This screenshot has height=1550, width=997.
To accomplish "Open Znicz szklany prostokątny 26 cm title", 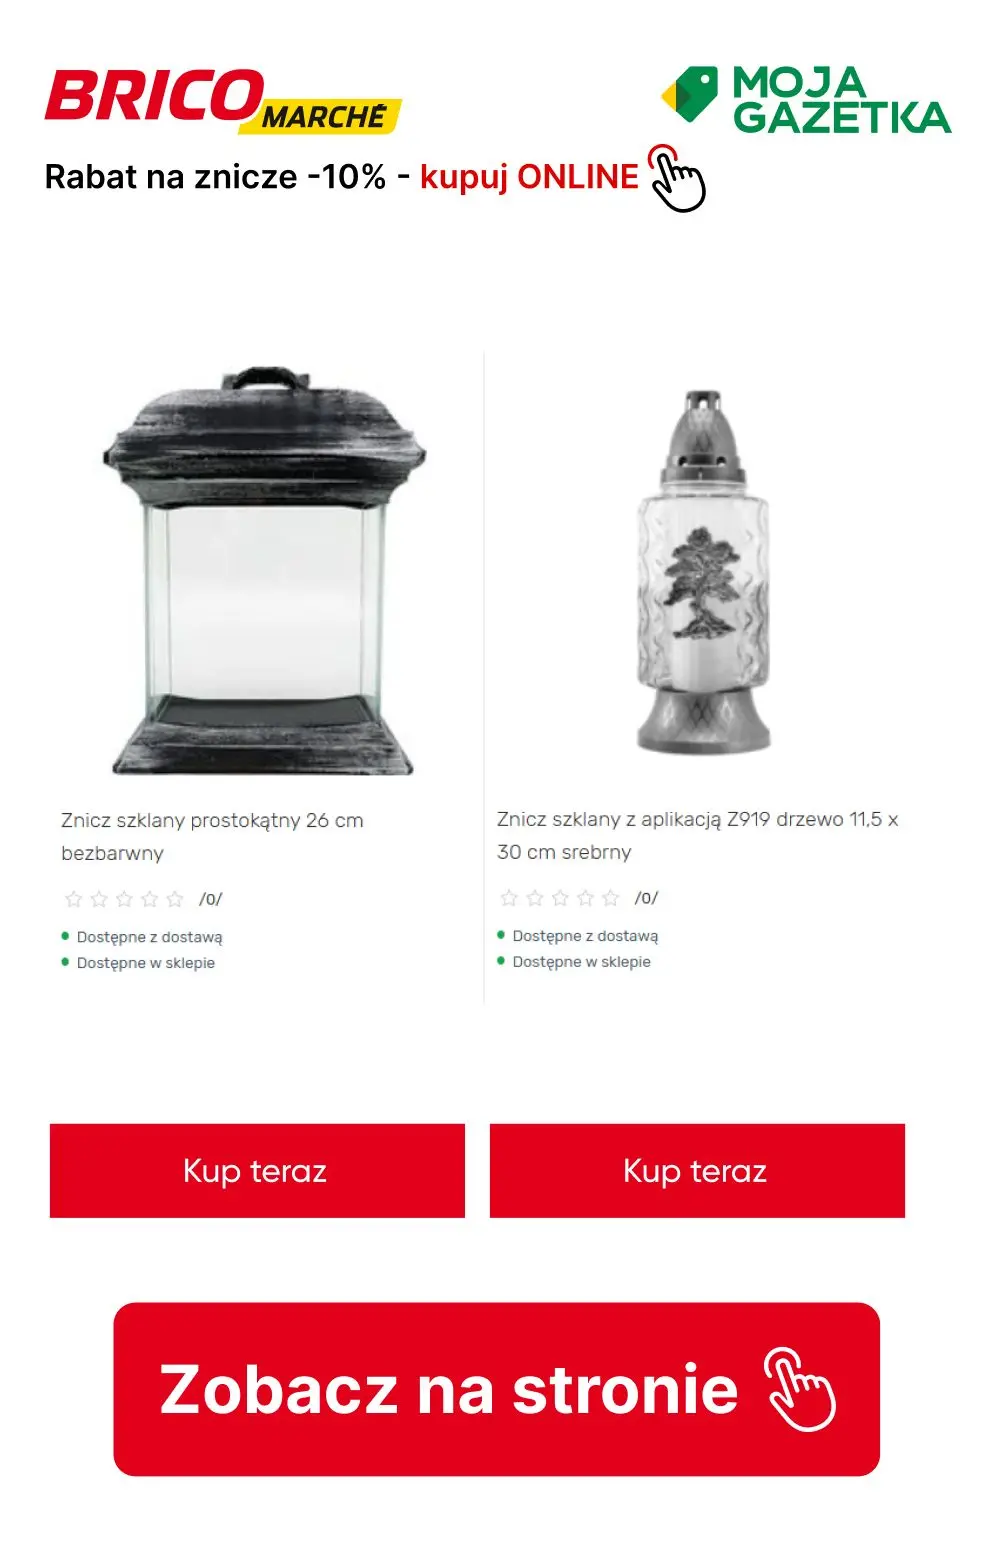I will pyautogui.click(x=212, y=836).
